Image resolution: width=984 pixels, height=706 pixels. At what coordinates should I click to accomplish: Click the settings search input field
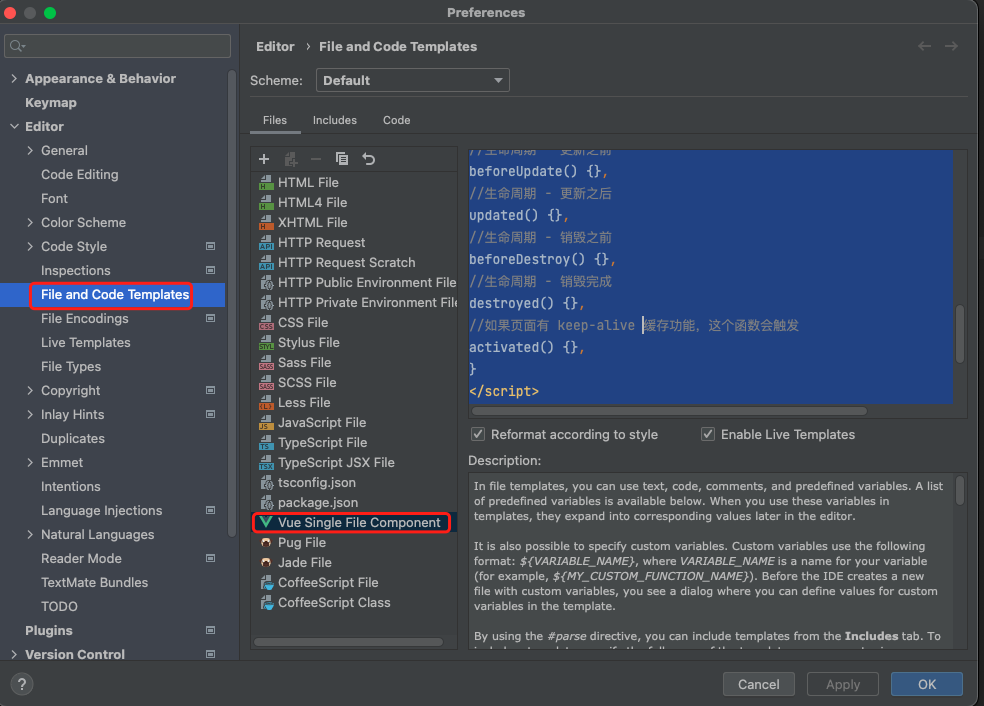[x=117, y=46]
